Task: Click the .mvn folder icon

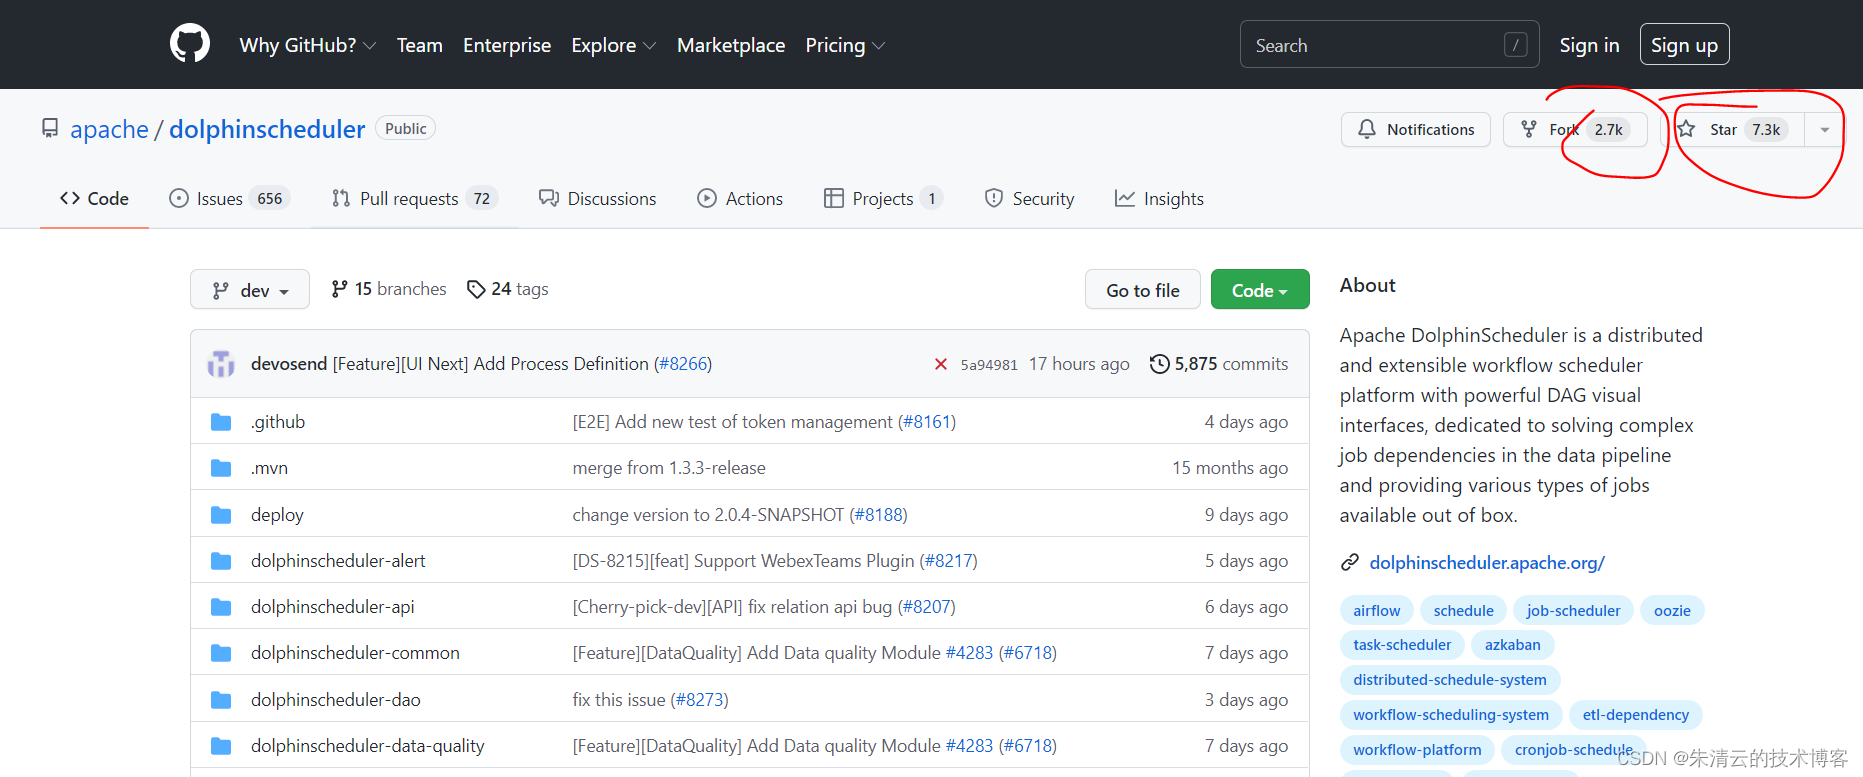Action: pos(221,468)
